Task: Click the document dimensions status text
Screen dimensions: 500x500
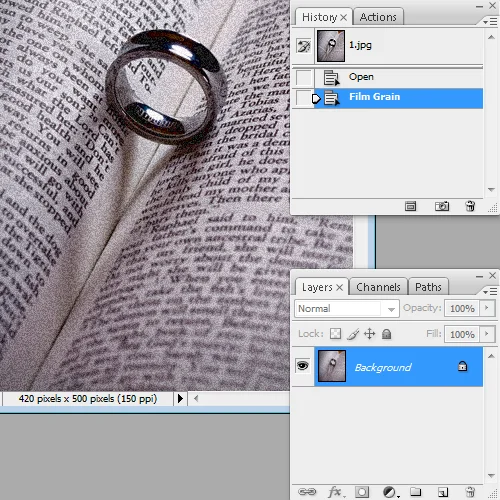Action: tap(88, 398)
